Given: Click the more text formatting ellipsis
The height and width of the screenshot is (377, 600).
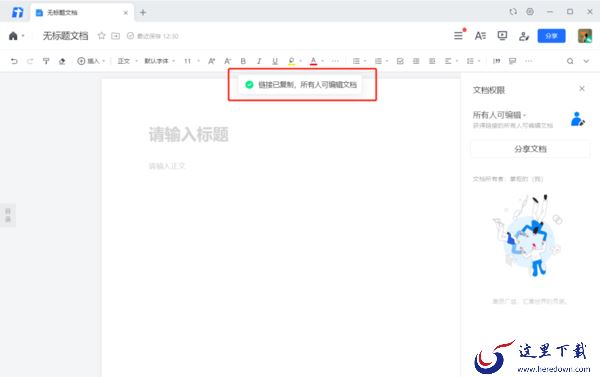Looking at the screenshot, I should tap(335, 61).
